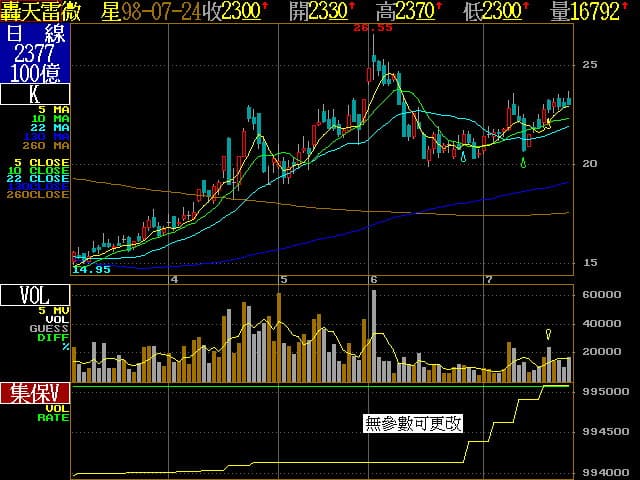Image resolution: width=640 pixels, height=480 pixels.
Task: Click the up arrow beside high price 2370
Action: pyautogui.click(x=441, y=8)
